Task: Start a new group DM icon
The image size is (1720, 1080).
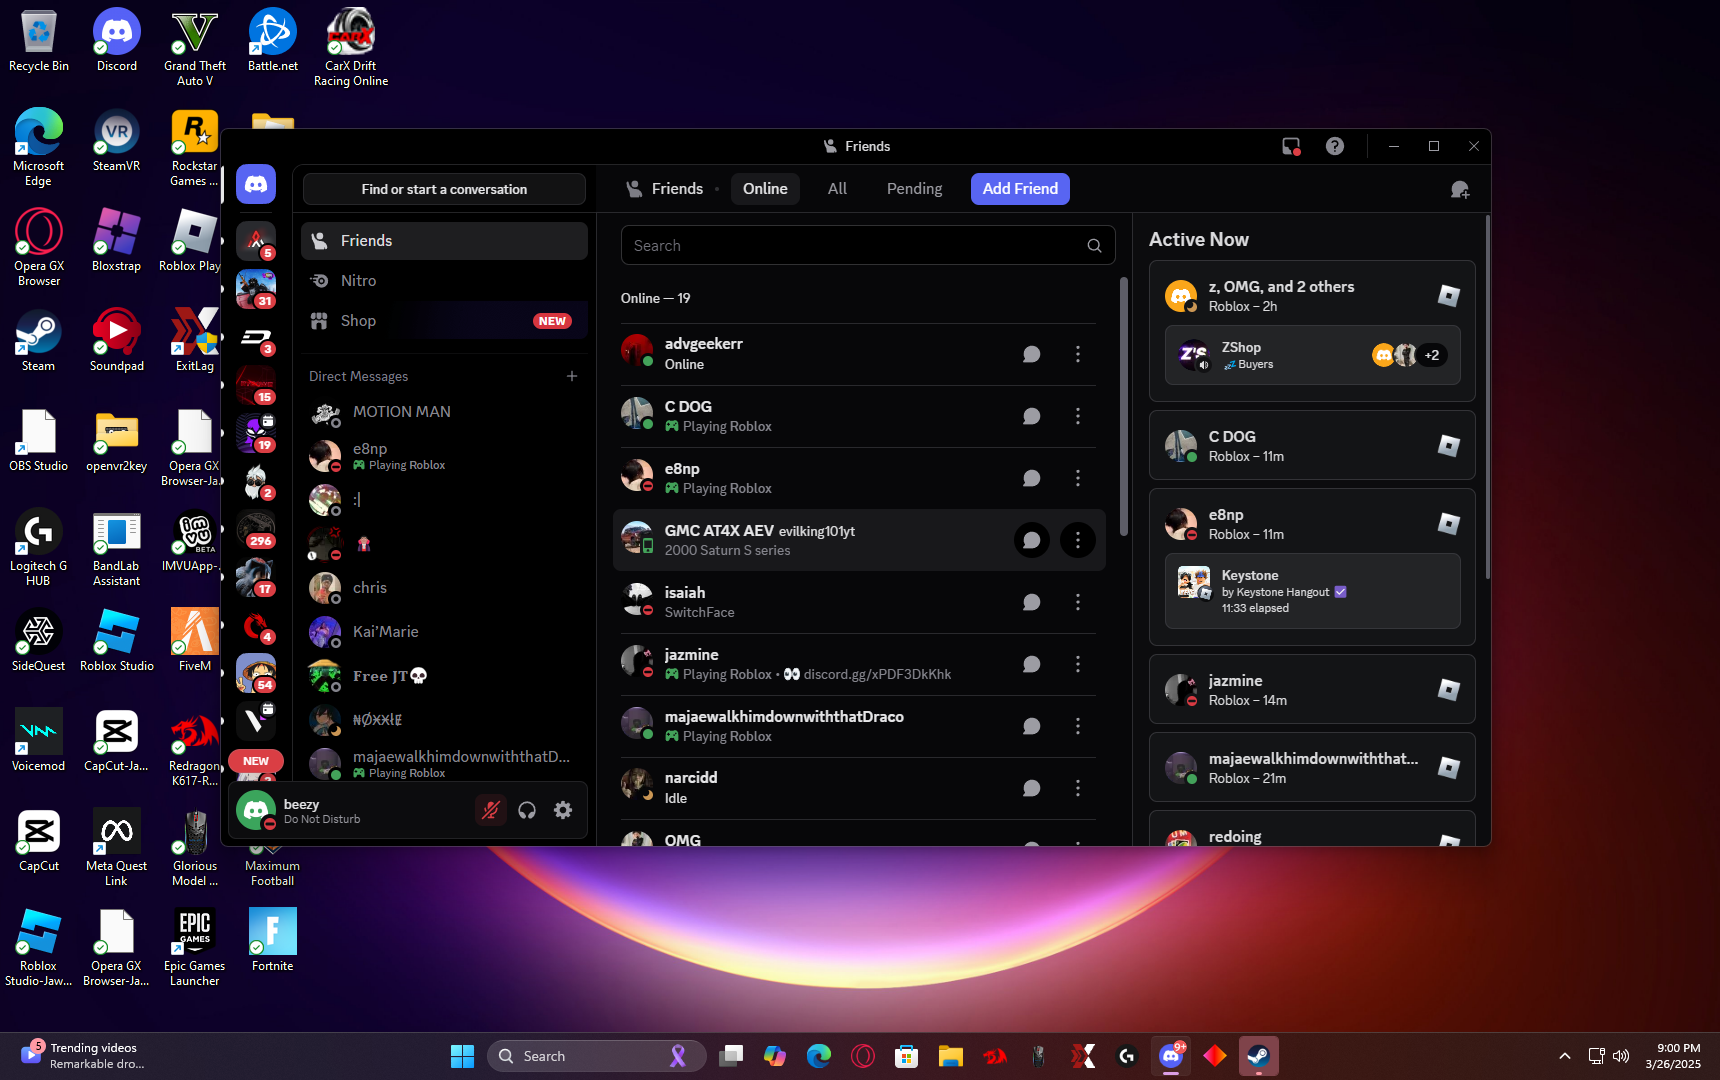Action: 1460,189
